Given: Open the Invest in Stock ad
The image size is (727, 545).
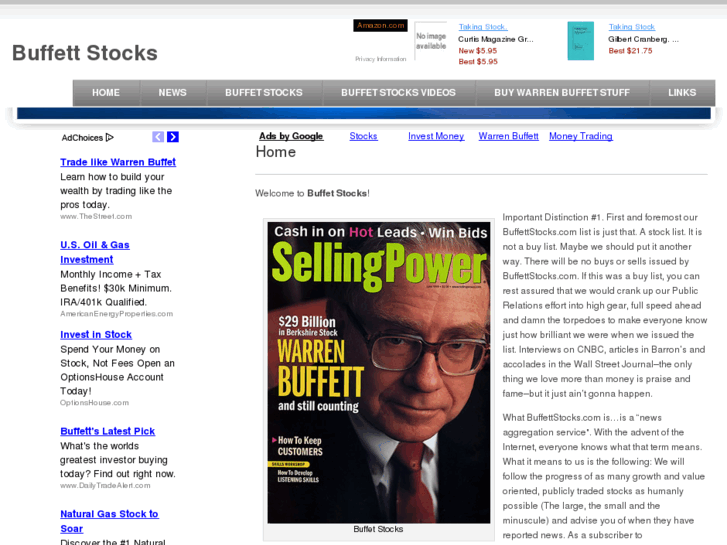Looking at the screenshot, I should pyautogui.click(x=96, y=335).
